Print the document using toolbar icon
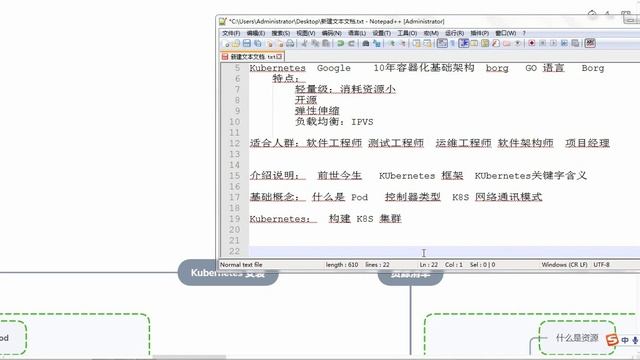 point(290,43)
